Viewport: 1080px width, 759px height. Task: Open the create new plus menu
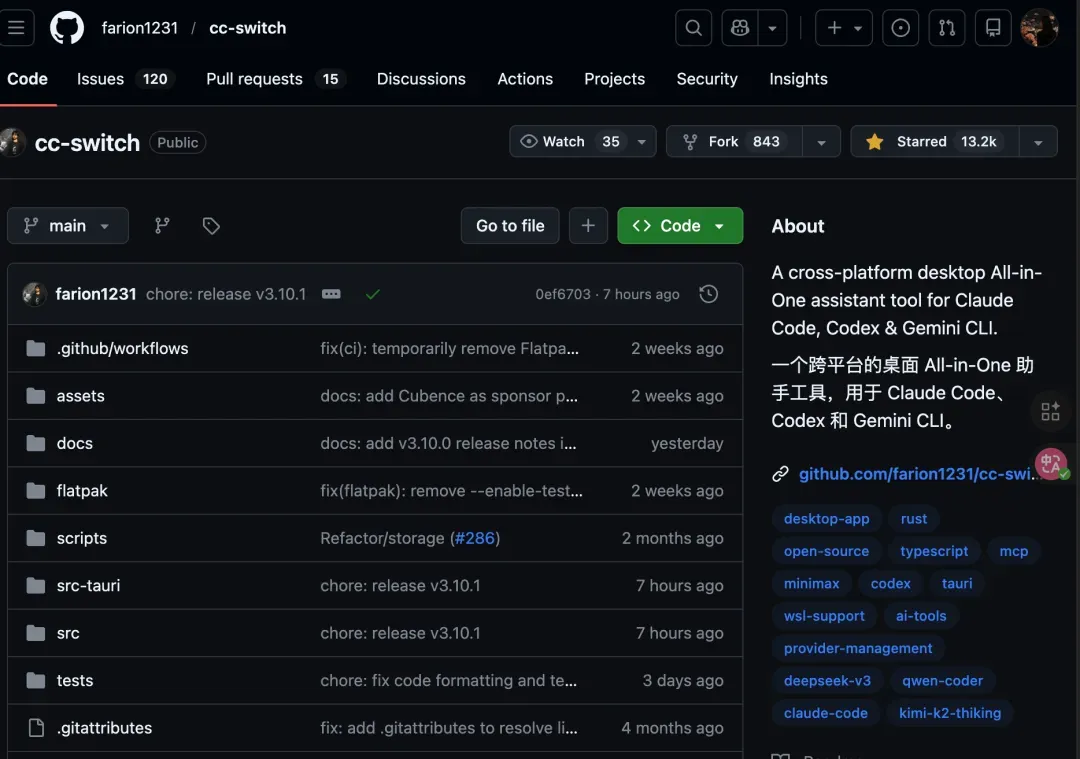tap(844, 28)
